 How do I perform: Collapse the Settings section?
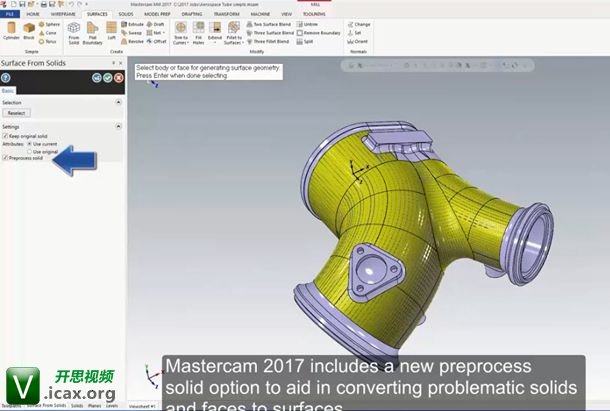click(x=119, y=126)
